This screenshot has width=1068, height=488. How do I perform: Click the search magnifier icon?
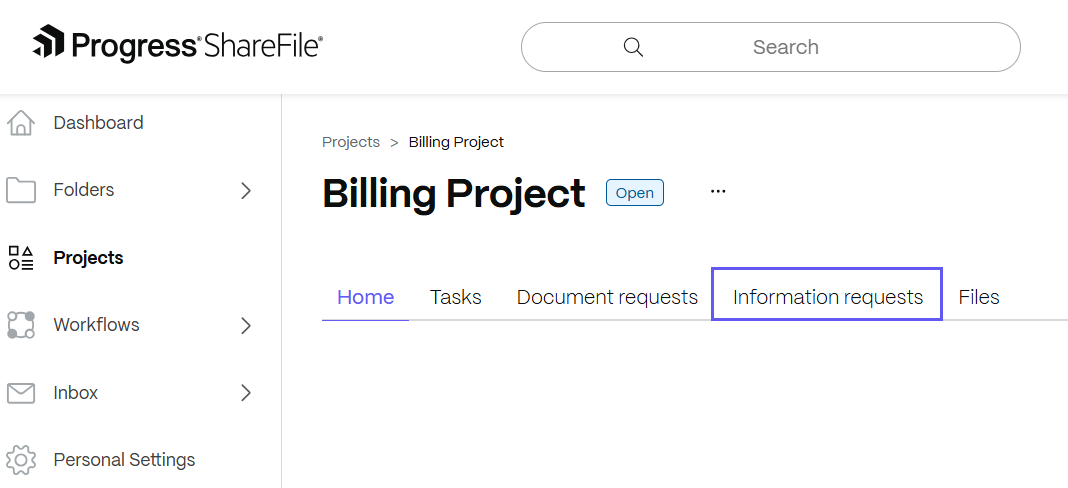point(633,47)
